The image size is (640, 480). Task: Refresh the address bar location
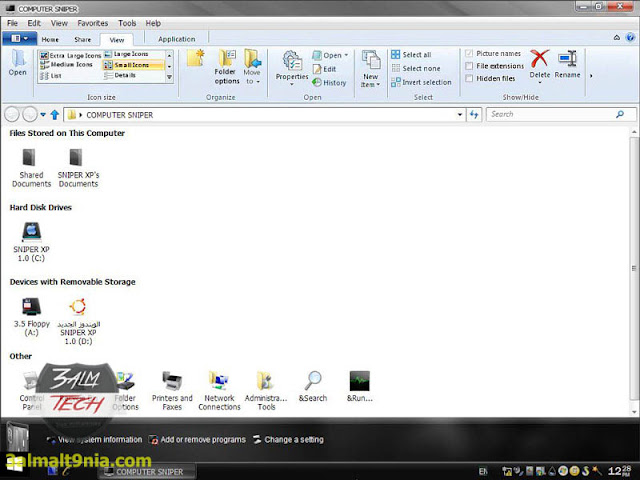point(474,115)
